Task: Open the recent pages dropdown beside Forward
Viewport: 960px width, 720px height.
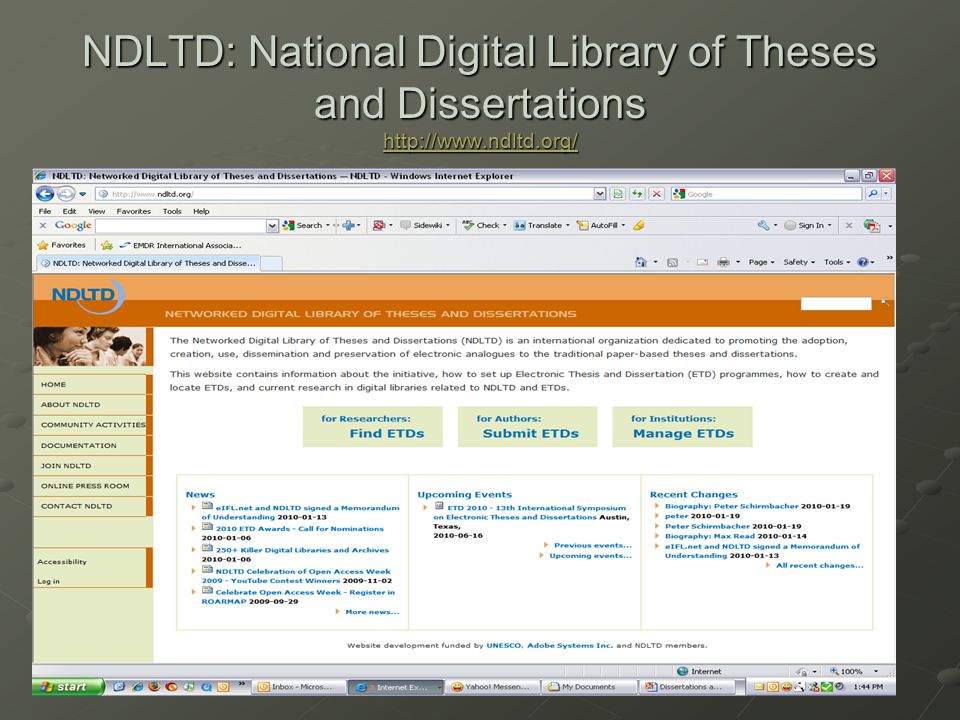Action: coord(83,195)
